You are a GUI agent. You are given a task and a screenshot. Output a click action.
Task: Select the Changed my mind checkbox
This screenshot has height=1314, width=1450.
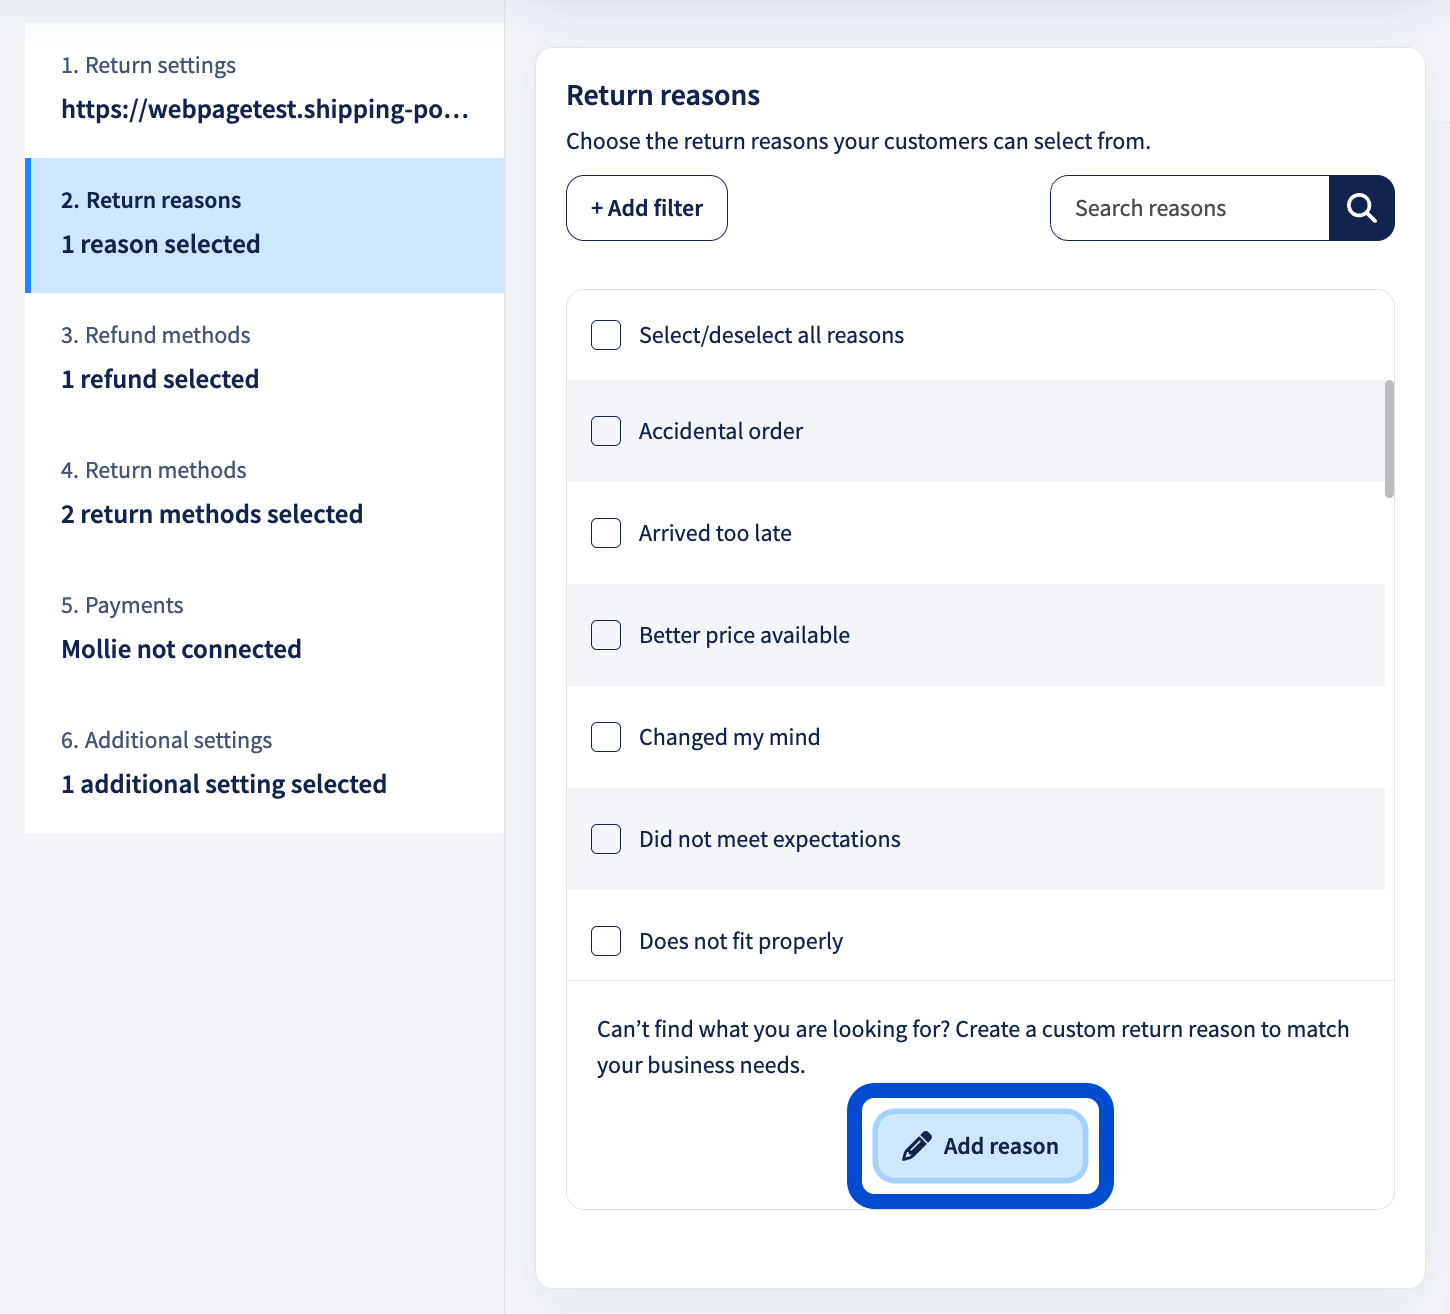pos(606,737)
